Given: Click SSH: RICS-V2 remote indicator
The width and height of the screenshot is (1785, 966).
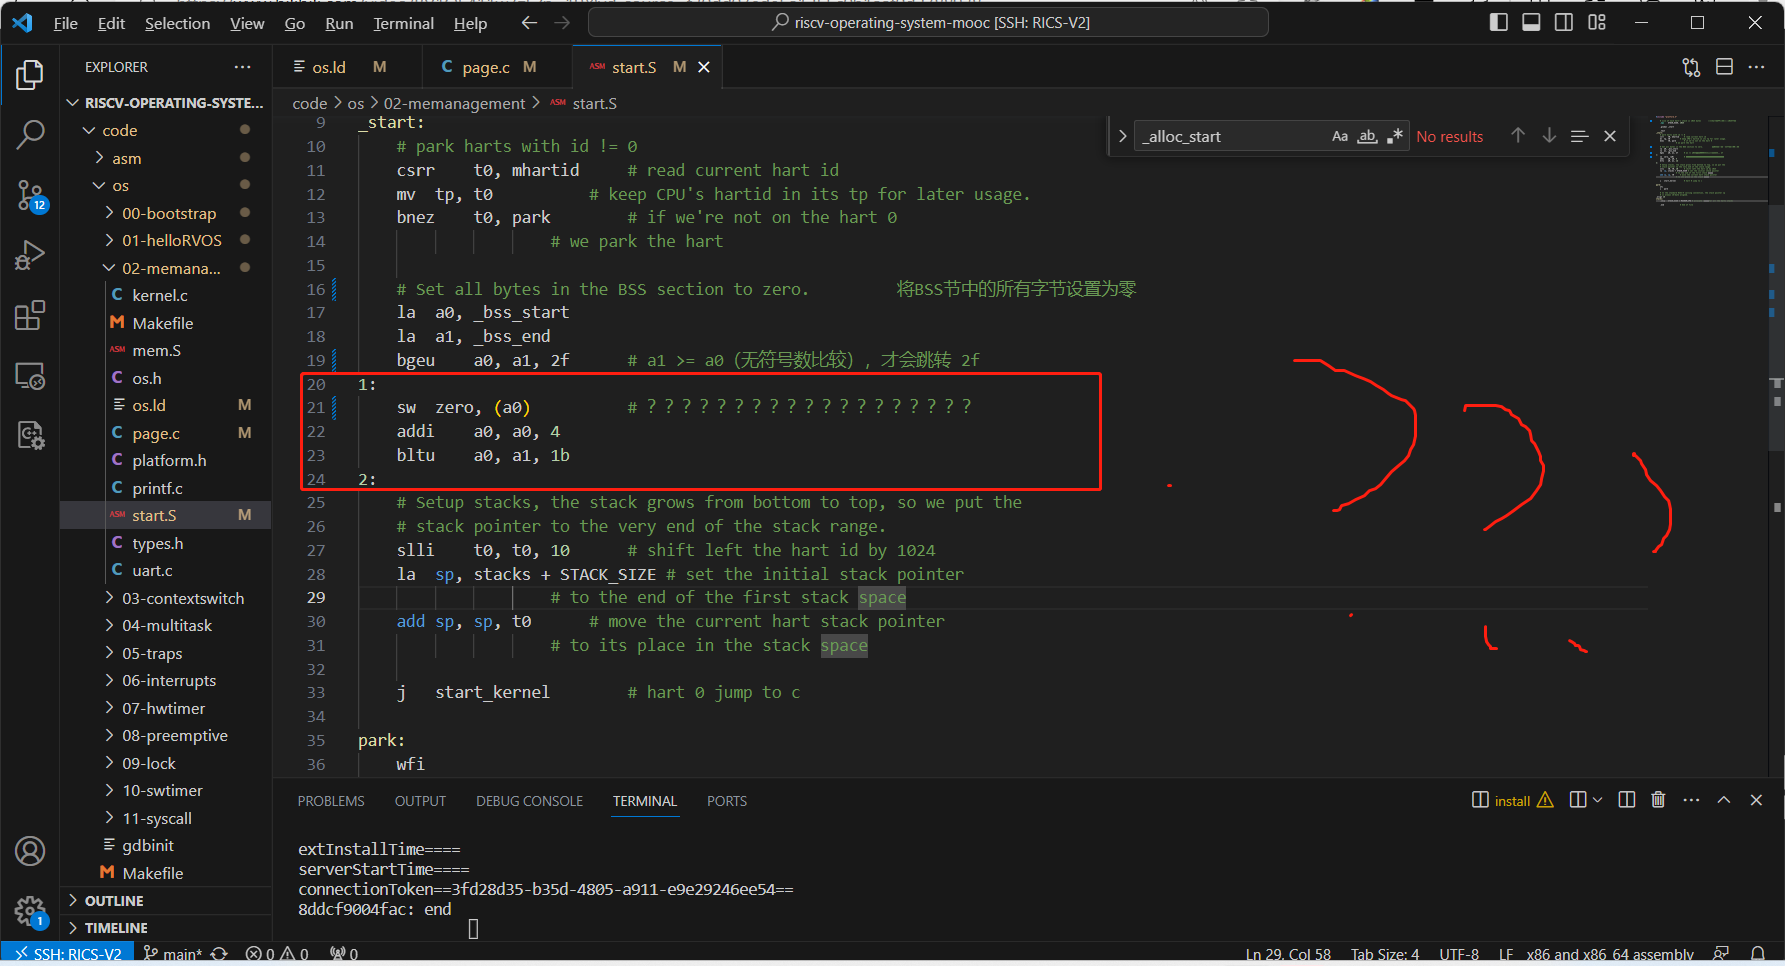Looking at the screenshot, I should (x=67, y=954).
